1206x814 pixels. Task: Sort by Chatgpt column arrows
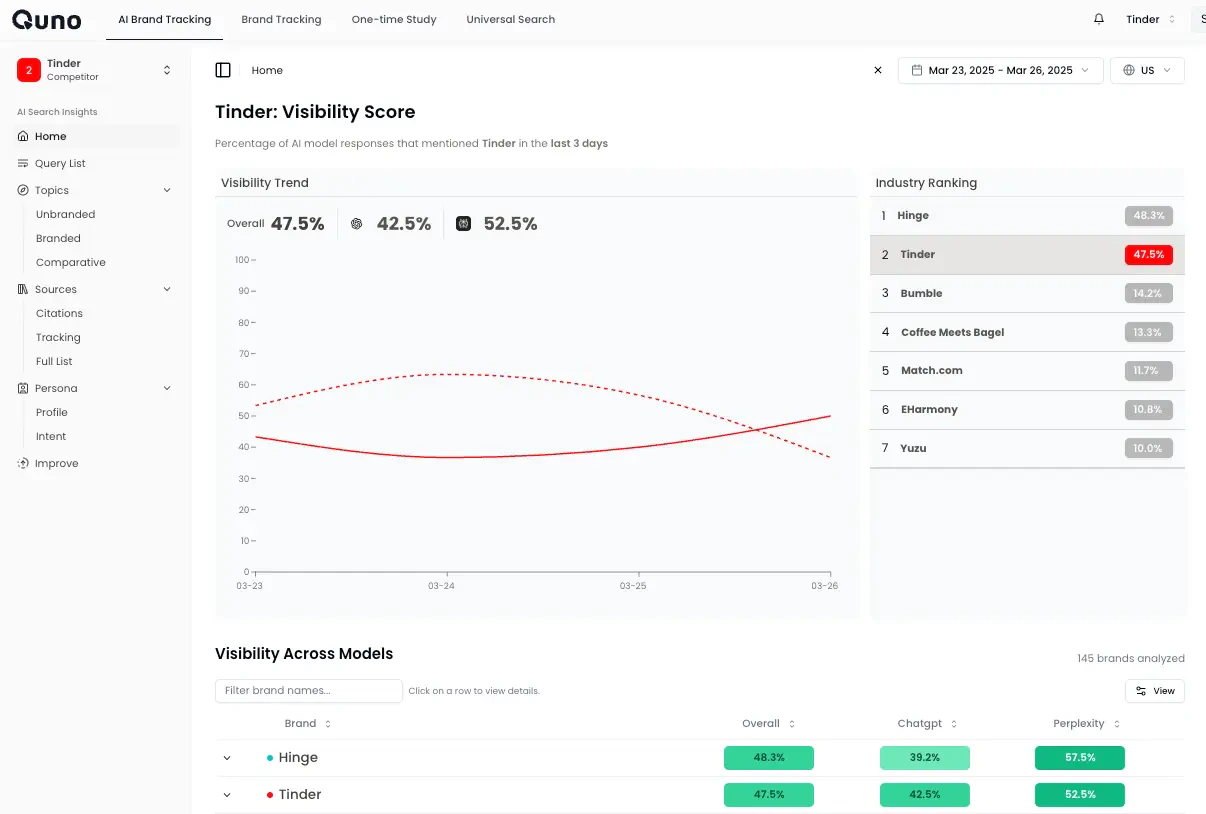[954, 723]
